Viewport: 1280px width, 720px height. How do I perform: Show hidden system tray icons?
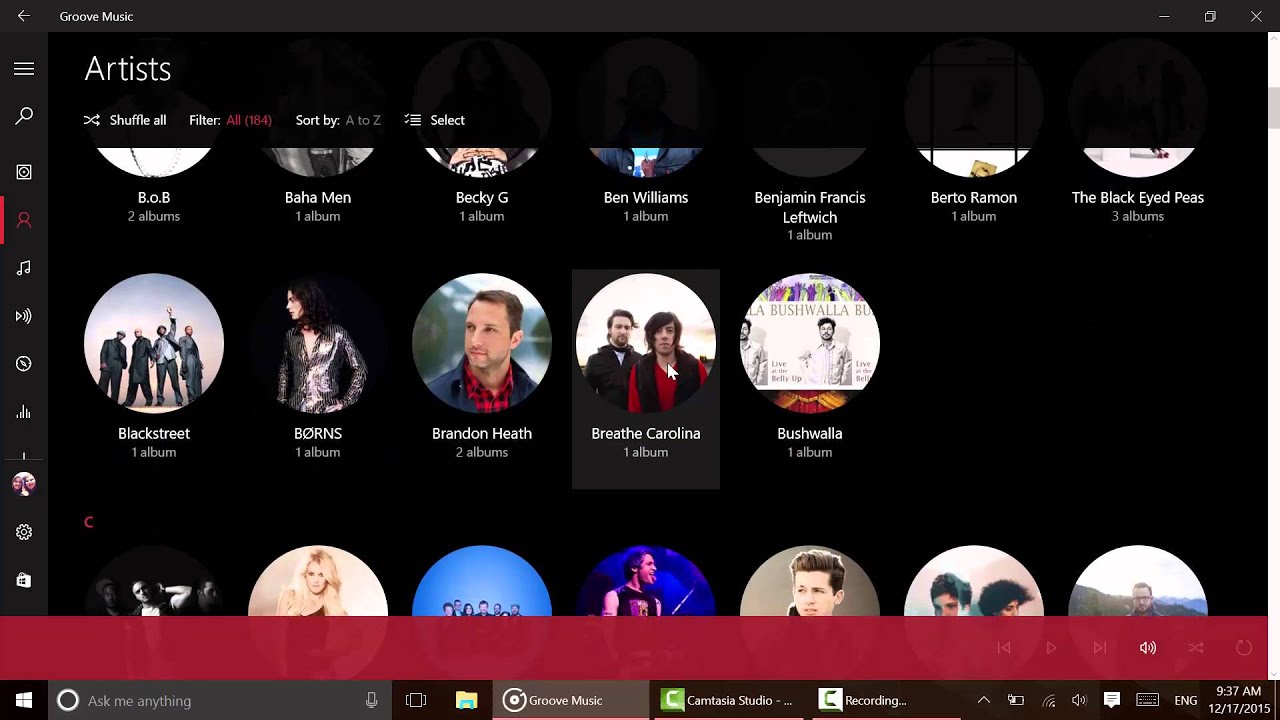coord(984,700)
